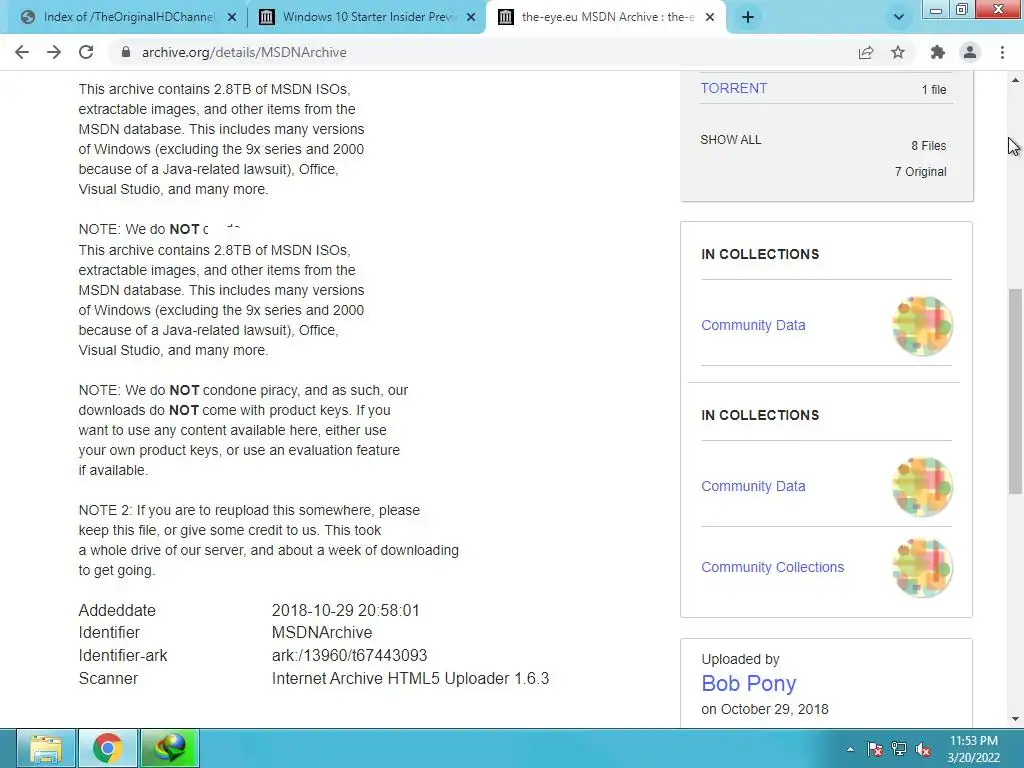
Task: Switch to Windows 10 Starter Insider tab
Action: (x=366, y=17)
